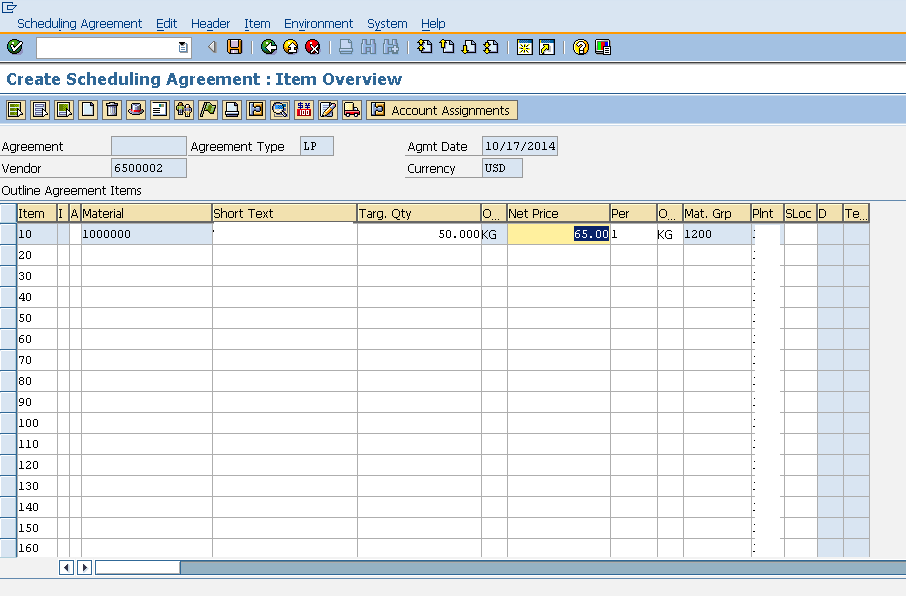The height and width of the screenshot is (596, 906).
Task: Open the Item menu
Action: pos(257,24)
